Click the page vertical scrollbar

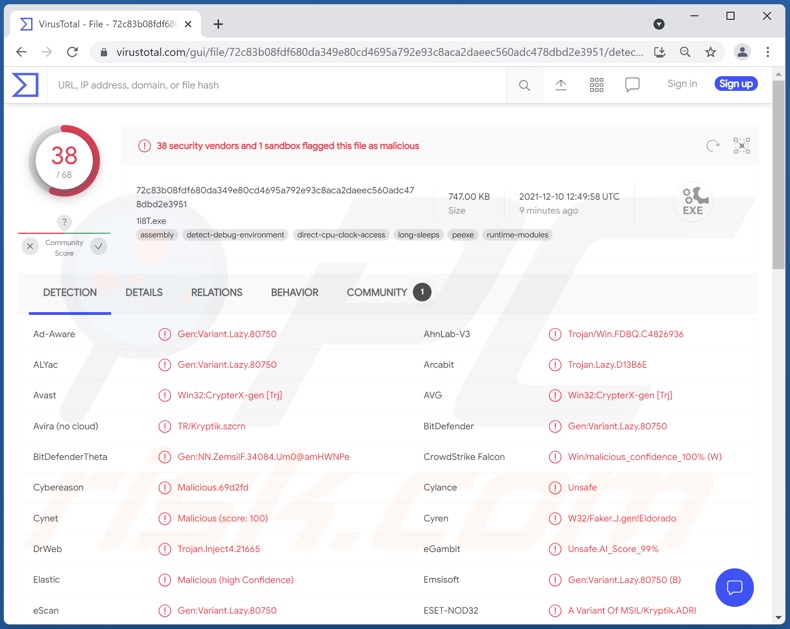tap(778, 174)
